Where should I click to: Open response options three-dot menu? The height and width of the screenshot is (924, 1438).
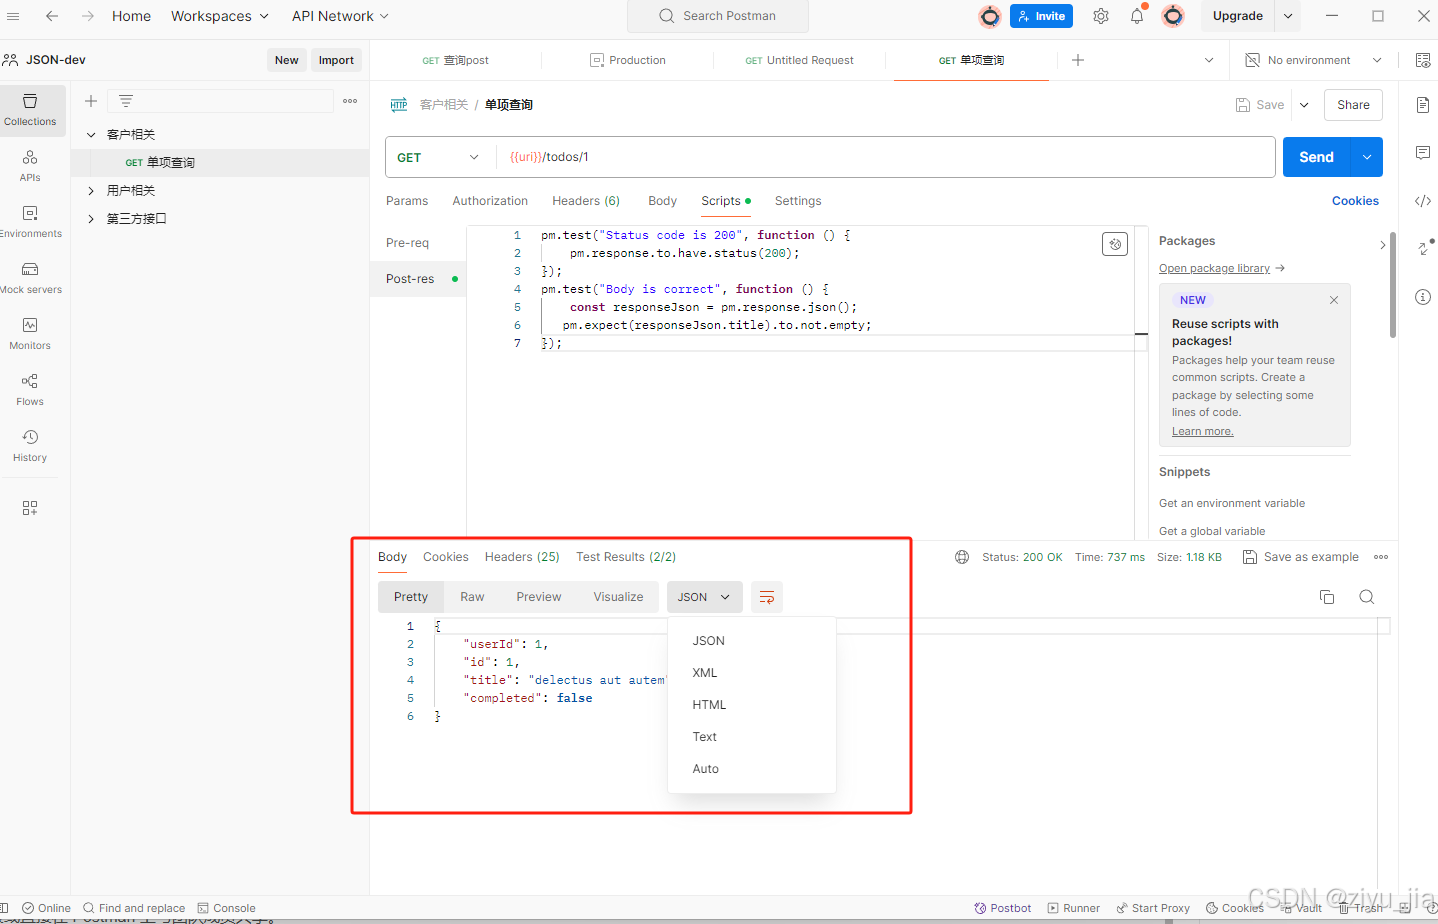point(1381,557)
